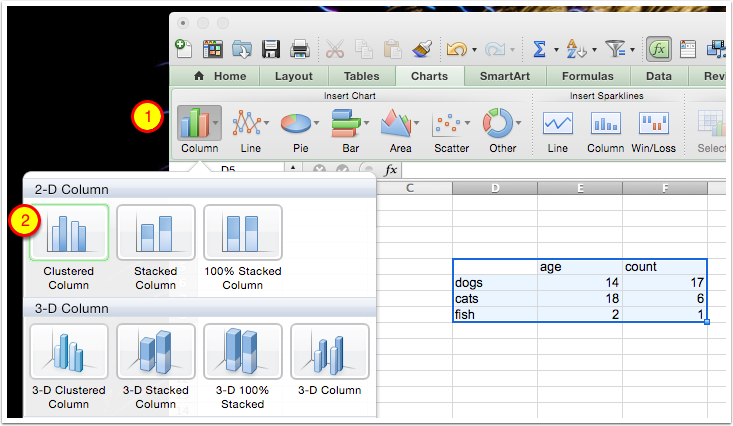Insert a Win/Loss sparkline

[x=653, y=124]
